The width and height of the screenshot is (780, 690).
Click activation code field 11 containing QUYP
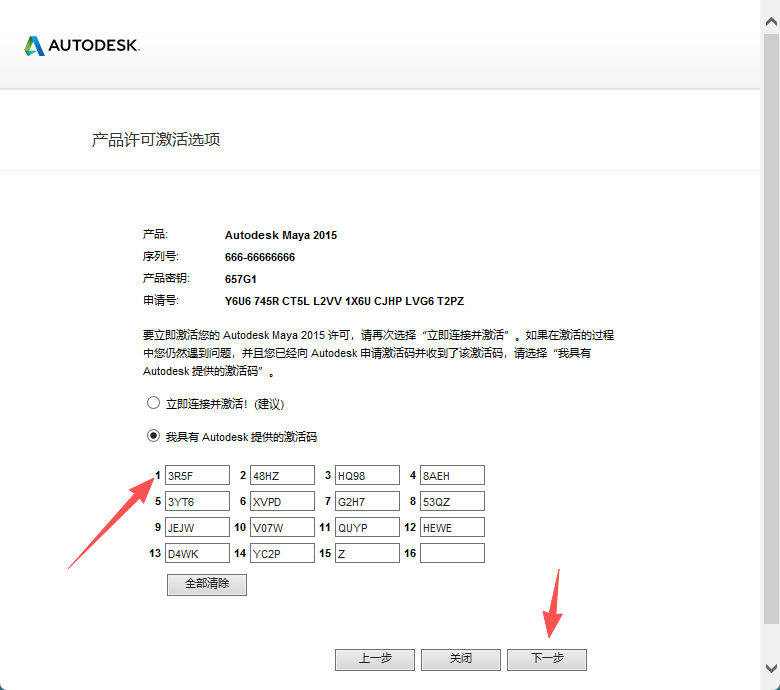tap(368, 527)
